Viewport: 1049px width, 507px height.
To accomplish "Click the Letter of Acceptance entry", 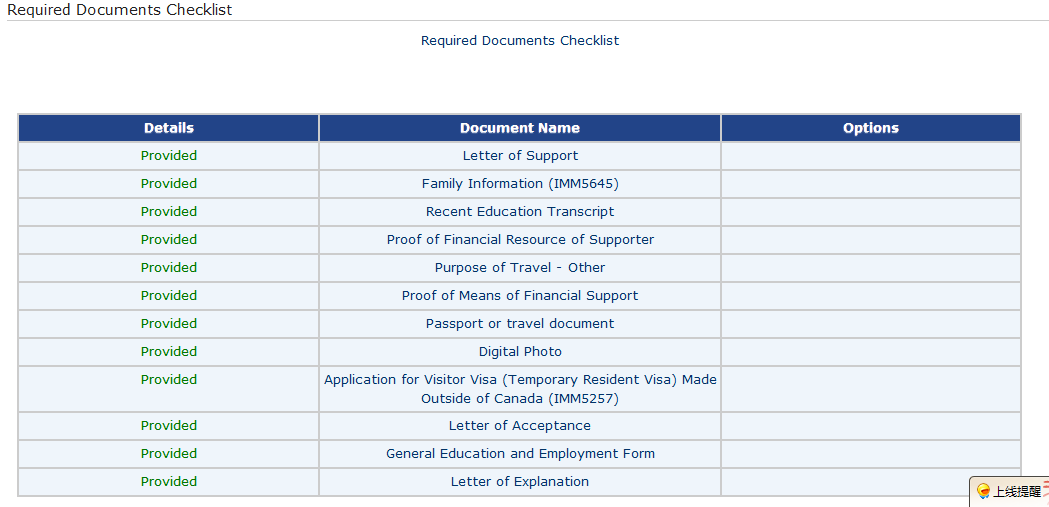I will pyautogui.click(x=520, y=426).
